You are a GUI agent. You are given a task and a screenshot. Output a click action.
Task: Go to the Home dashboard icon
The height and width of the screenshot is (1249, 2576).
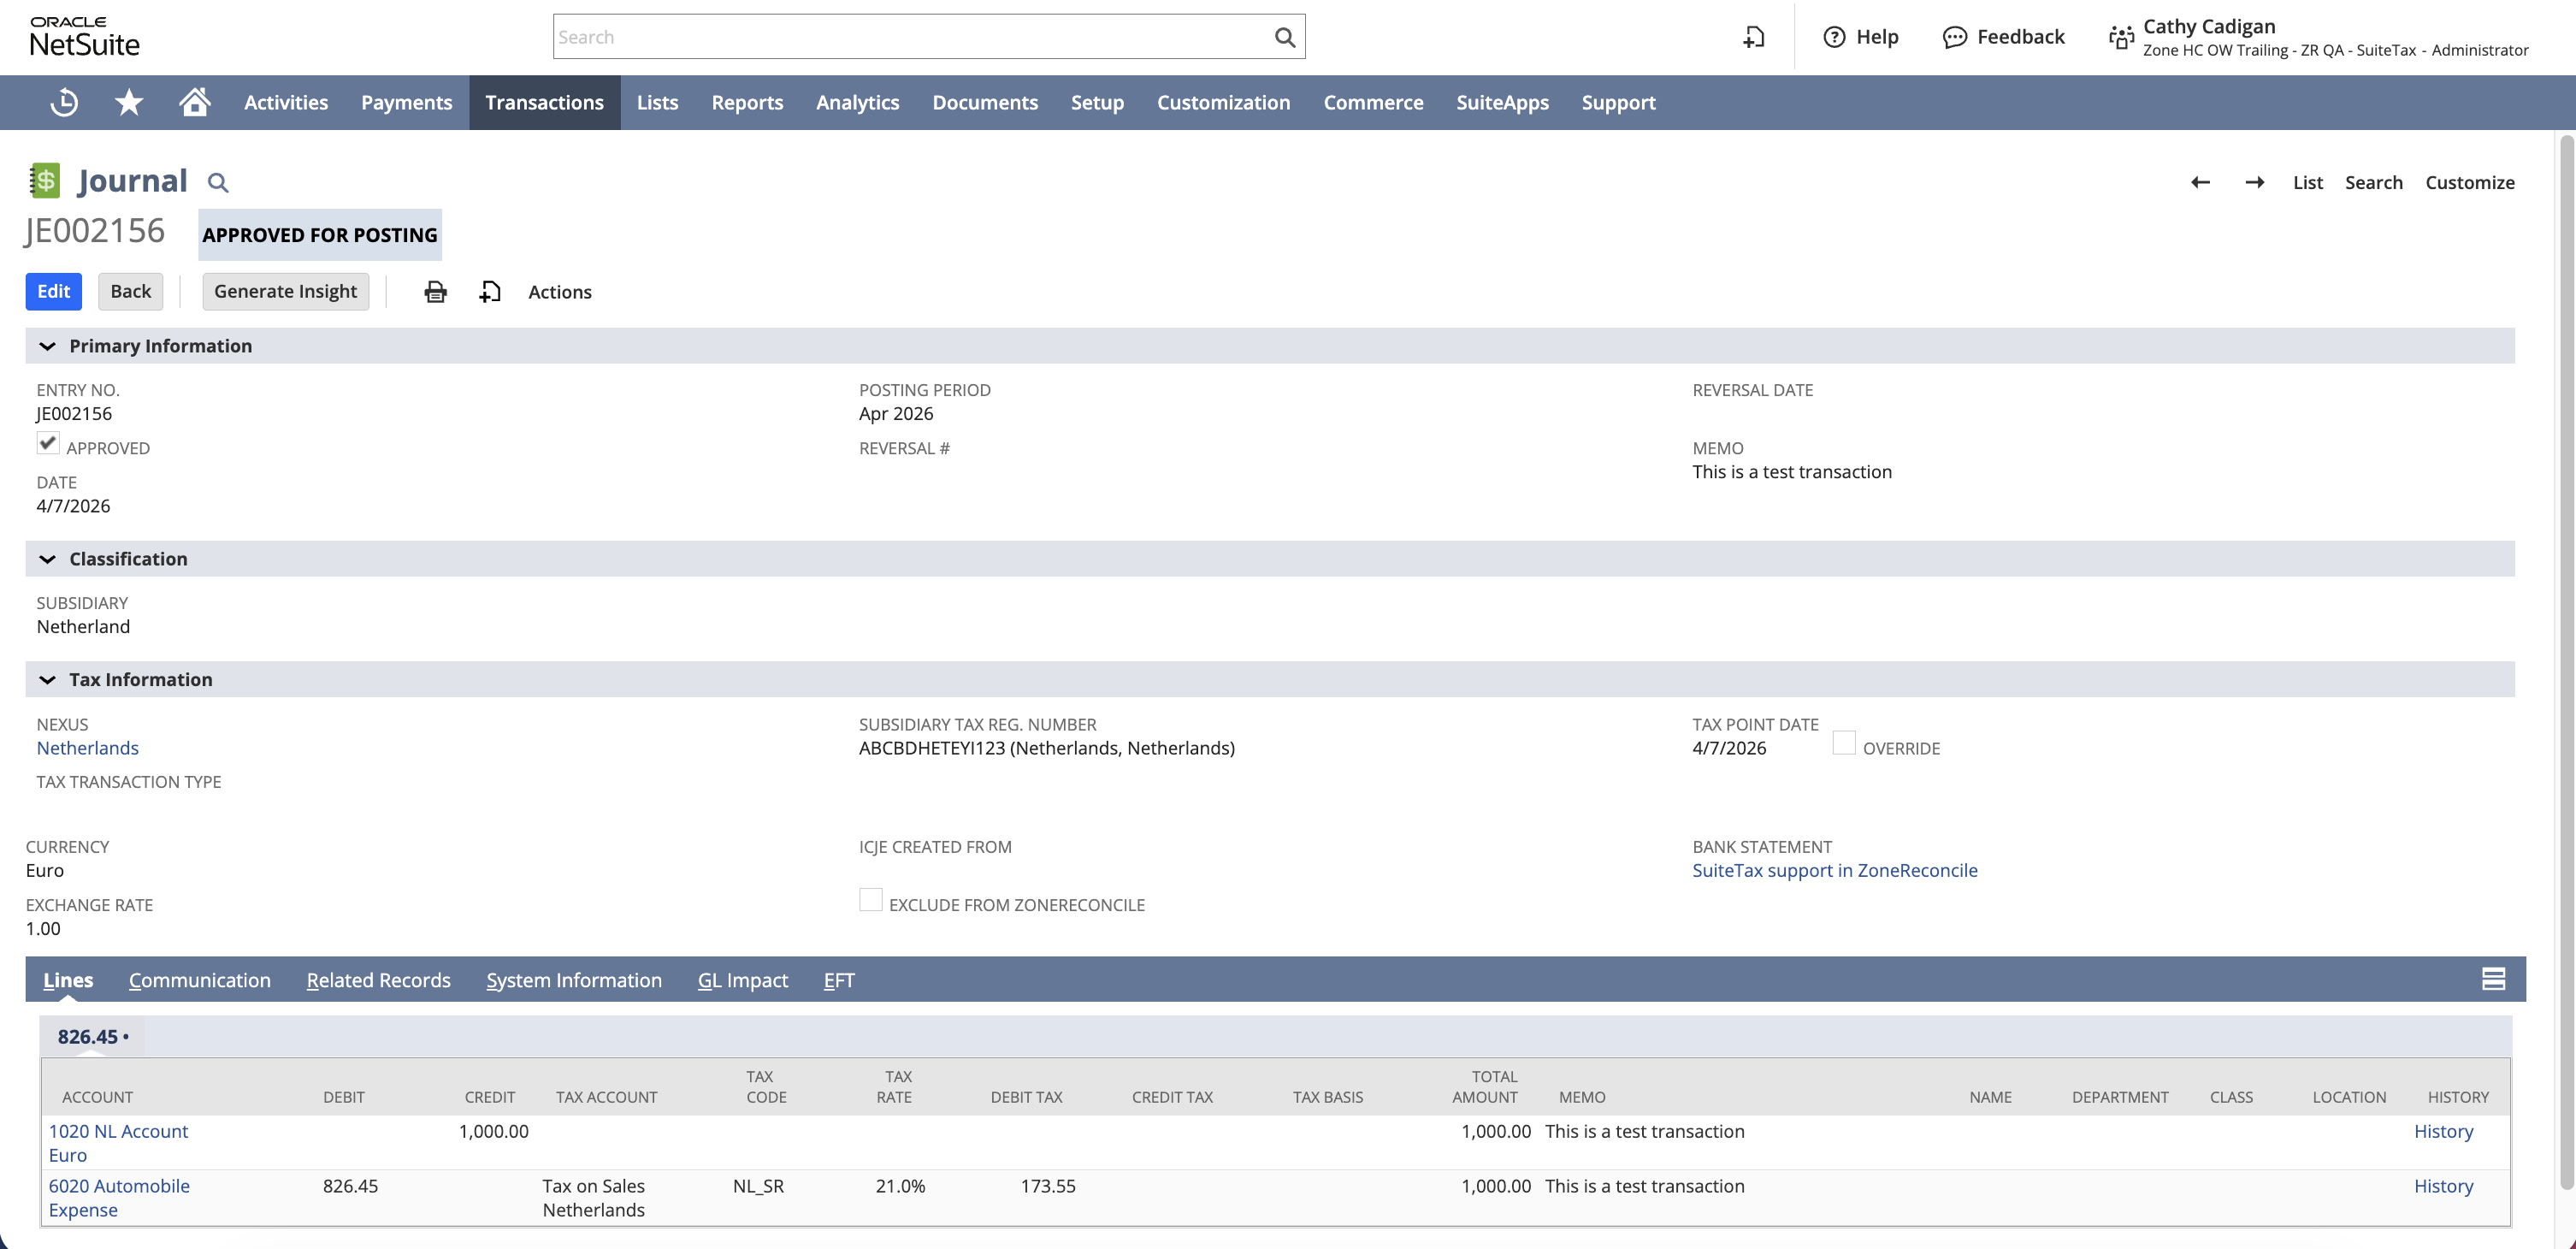click(195, 101)
